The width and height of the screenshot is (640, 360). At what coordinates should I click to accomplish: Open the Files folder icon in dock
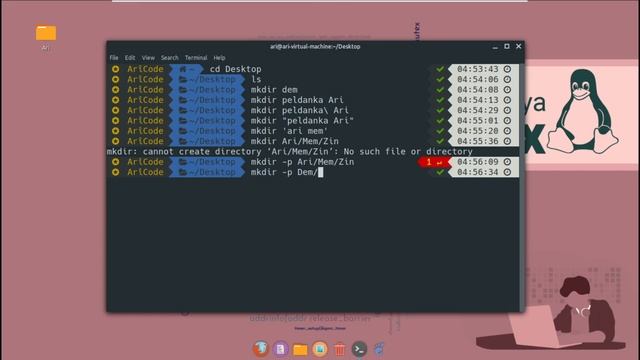[x=300, y=349]
